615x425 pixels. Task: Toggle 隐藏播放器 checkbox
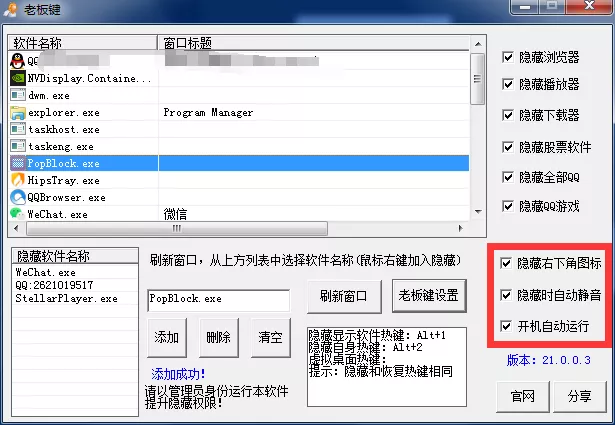[508, 84]
